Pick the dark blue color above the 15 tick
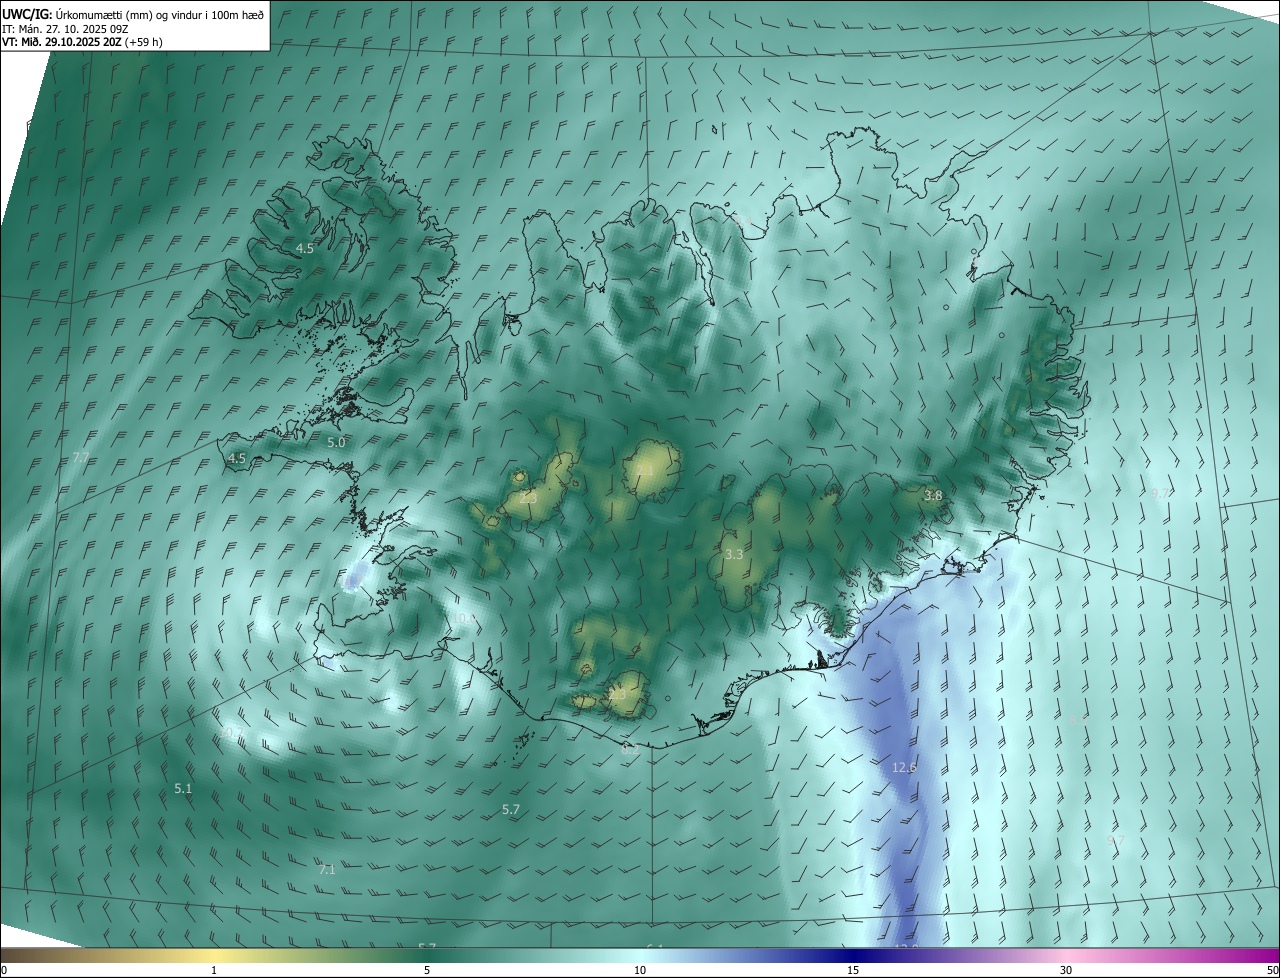 click(x=853, y=955)
